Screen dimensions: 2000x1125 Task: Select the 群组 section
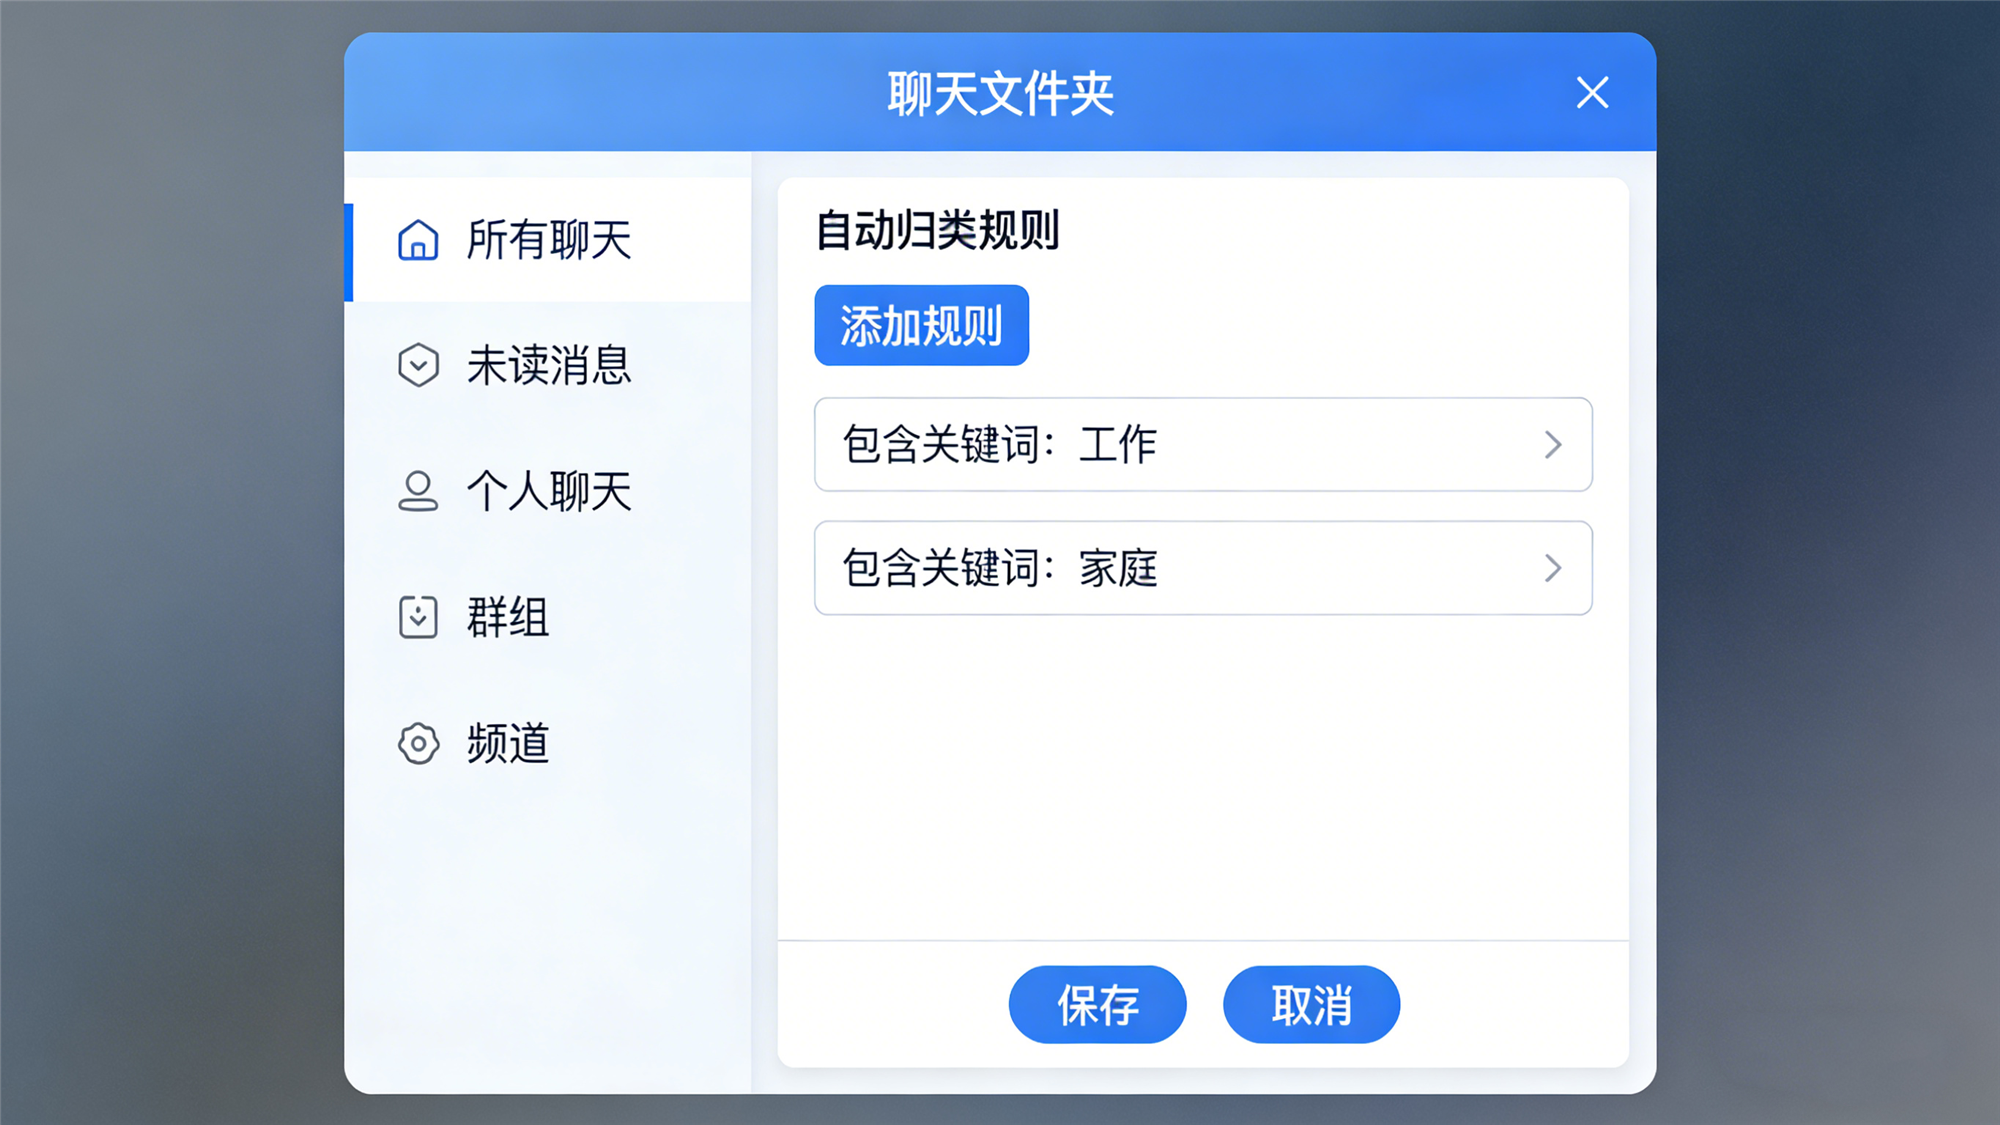pos(506,618)
